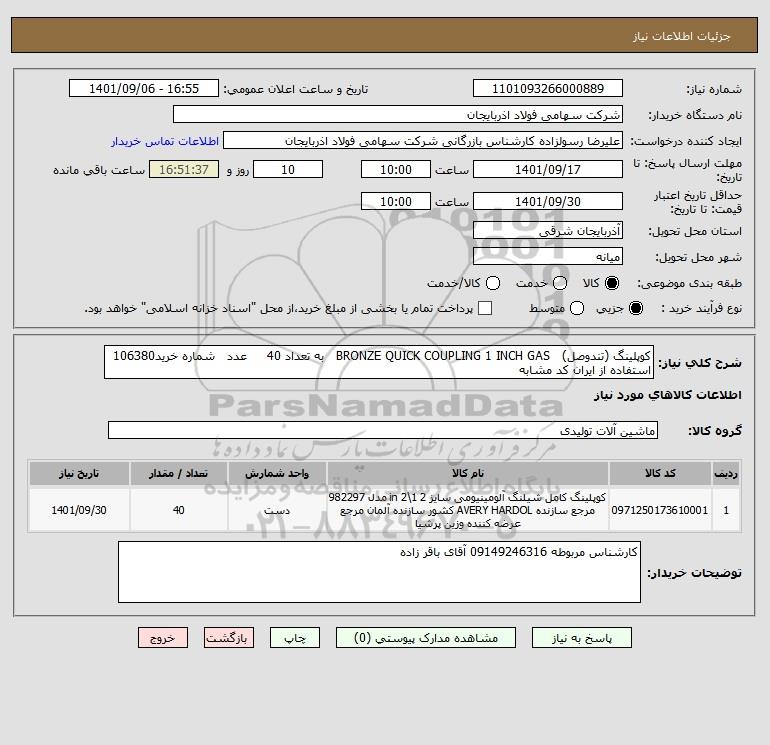Open مشاهده مدارک پیوستی (0) button
The height and width of the screenshot is (745, 770).
point(426,637)
